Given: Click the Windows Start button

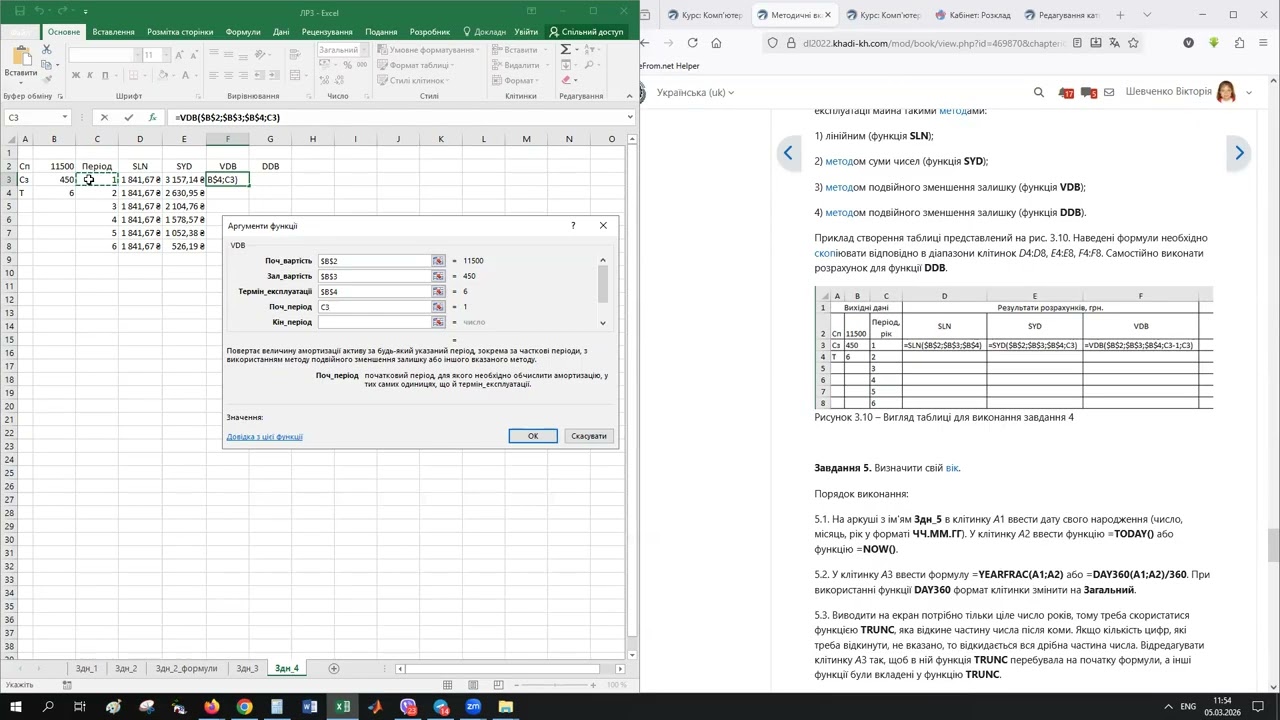Looking at the screenshot, I should (16, 707).
